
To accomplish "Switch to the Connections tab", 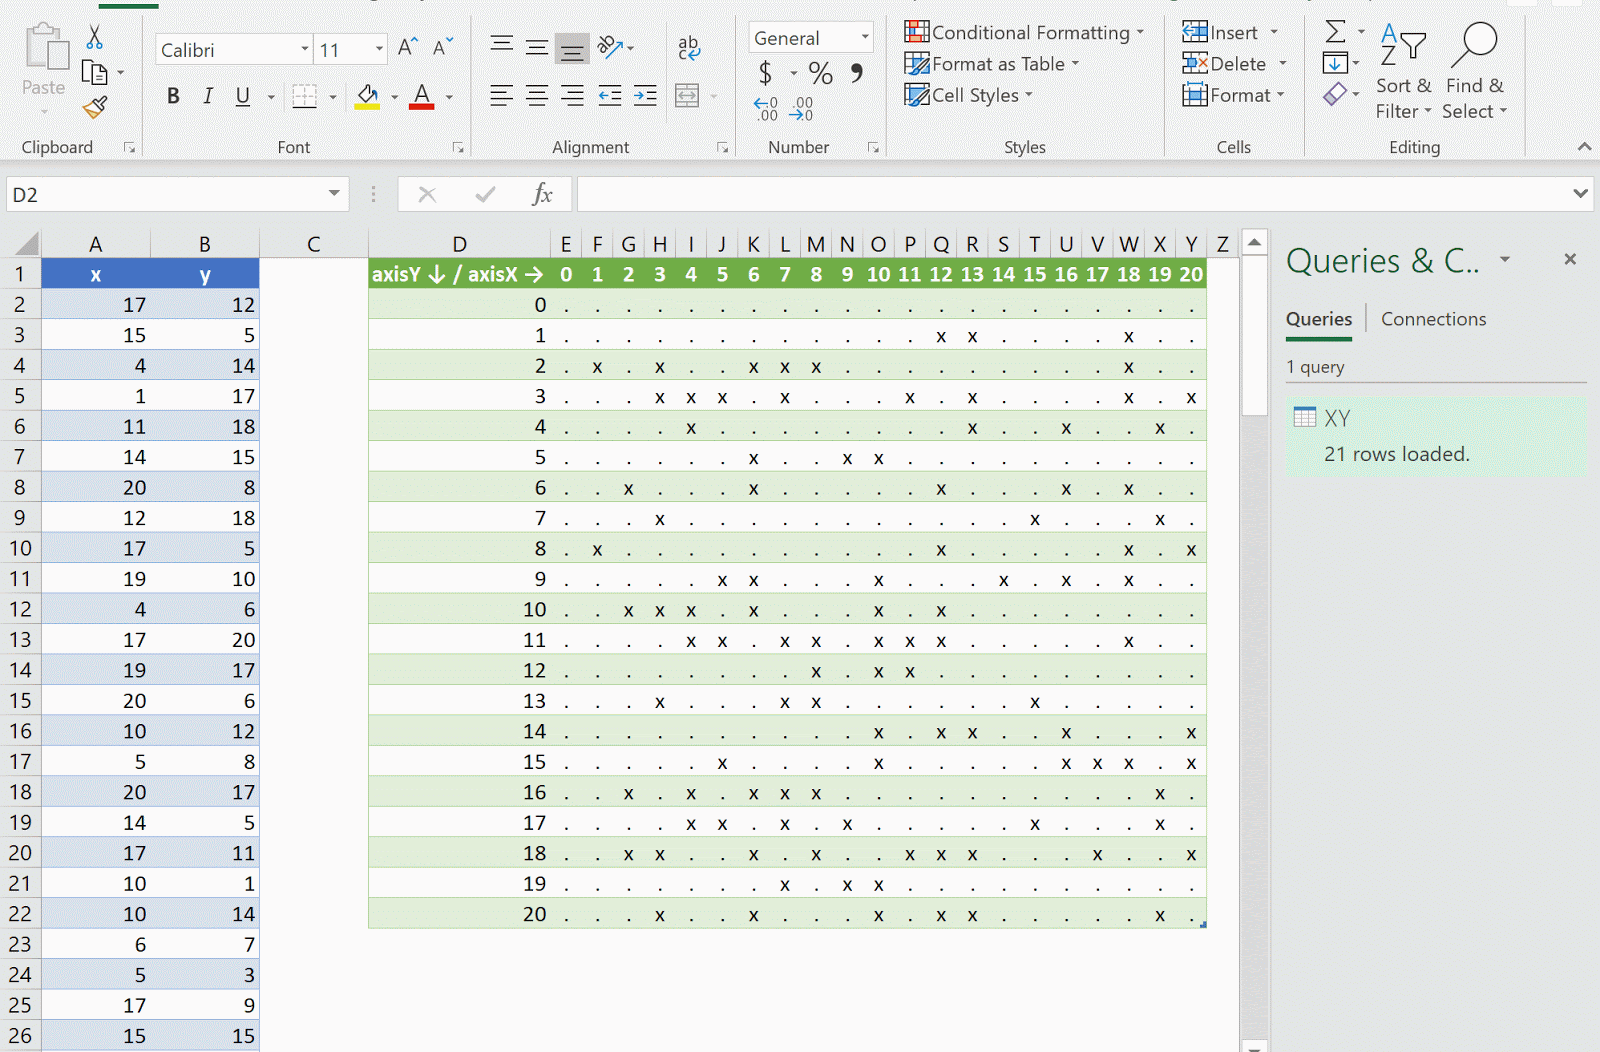I will [x=1434, y=318].
